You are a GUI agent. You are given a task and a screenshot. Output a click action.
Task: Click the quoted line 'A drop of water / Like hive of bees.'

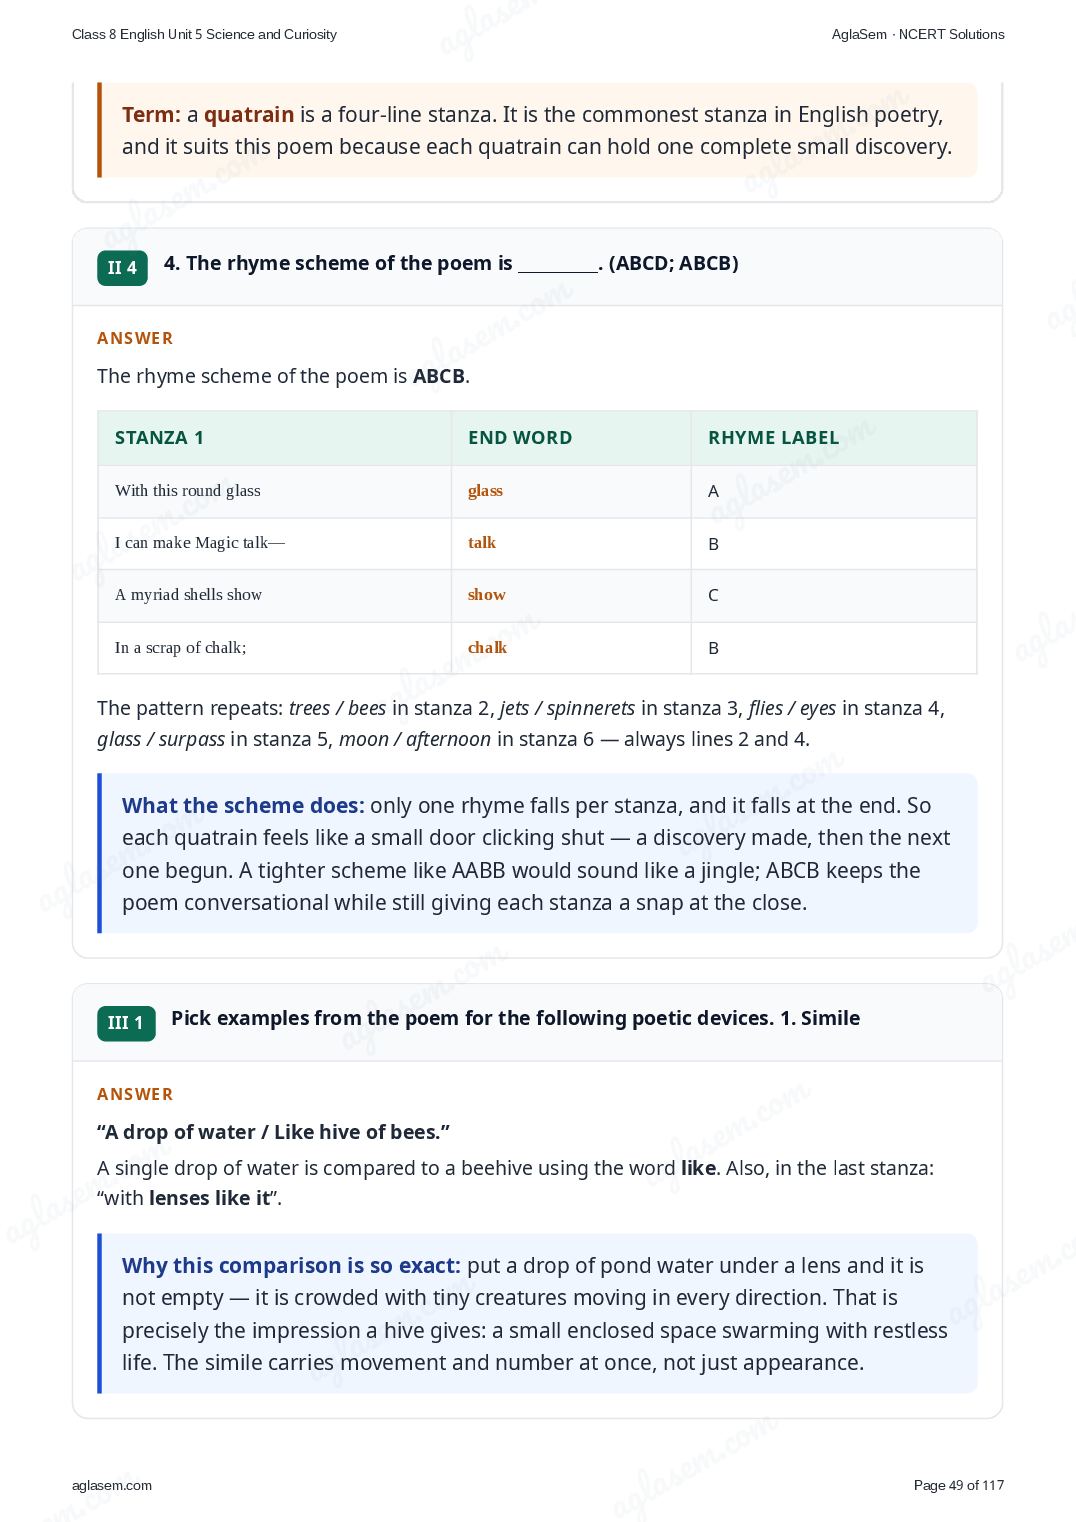[x=273, y=1132]
